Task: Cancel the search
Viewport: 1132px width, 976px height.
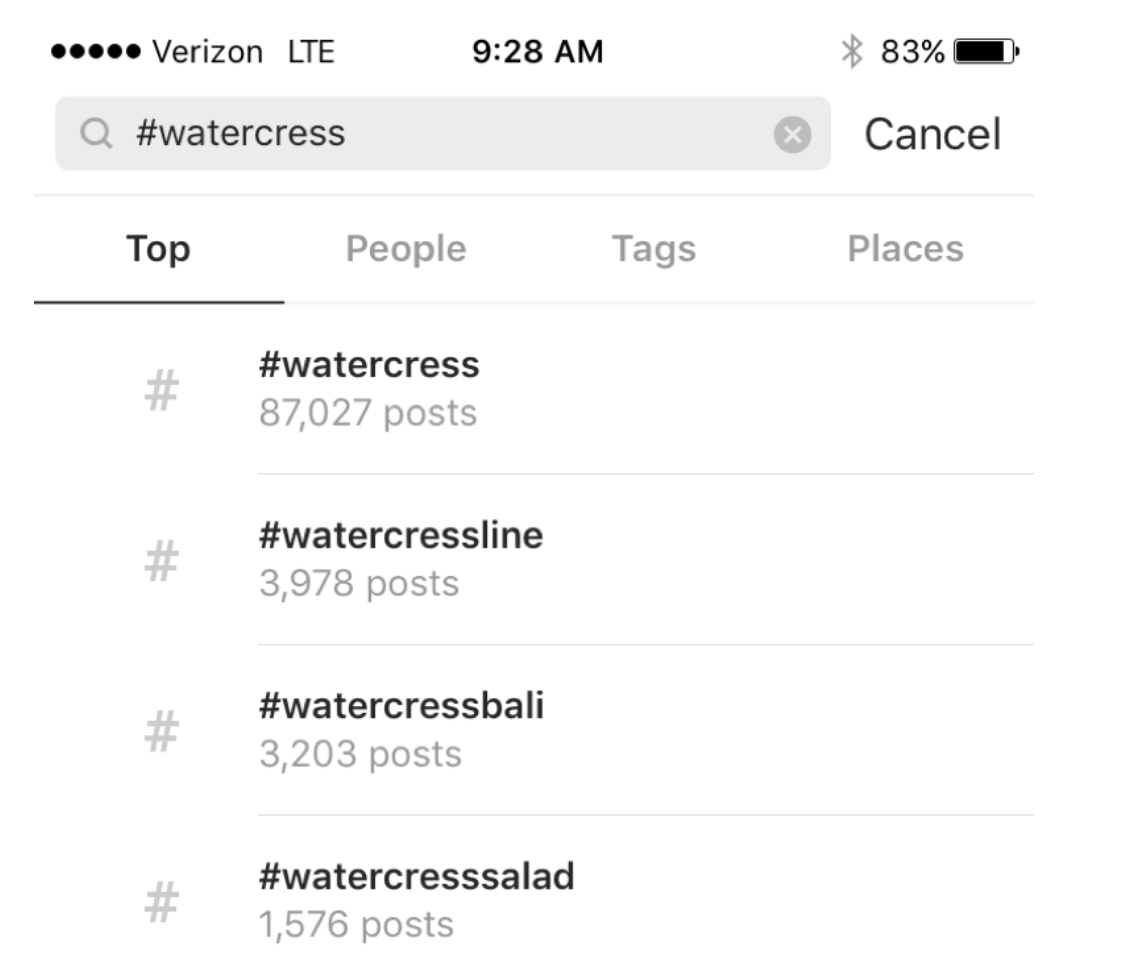Action: [932, 134]
